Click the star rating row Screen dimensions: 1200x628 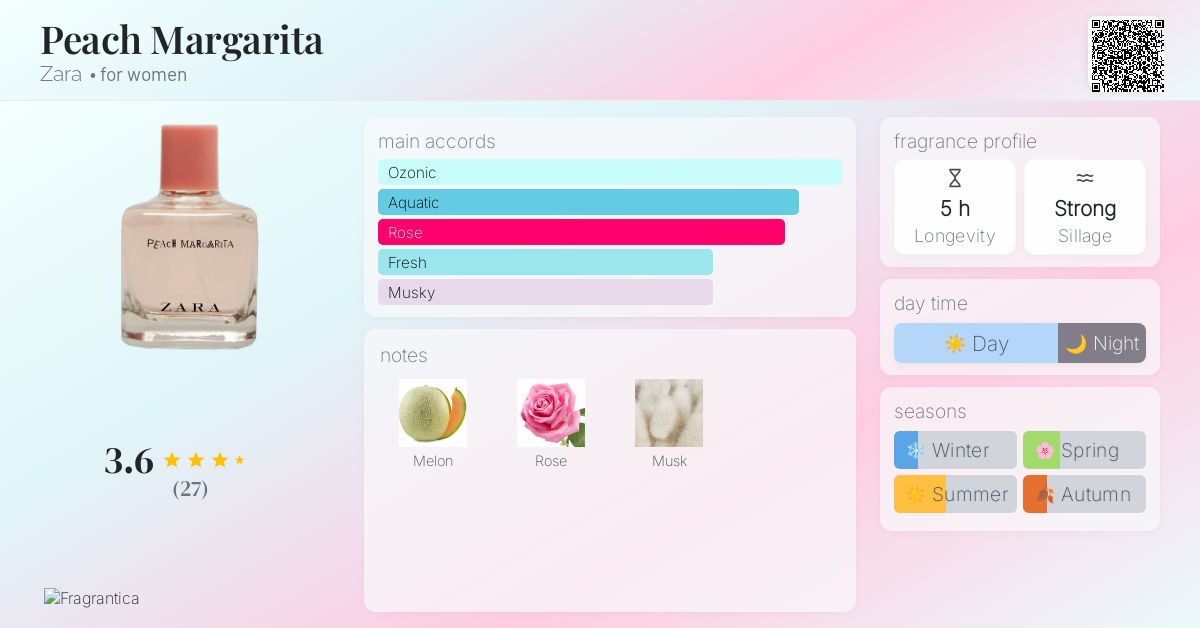204,460
